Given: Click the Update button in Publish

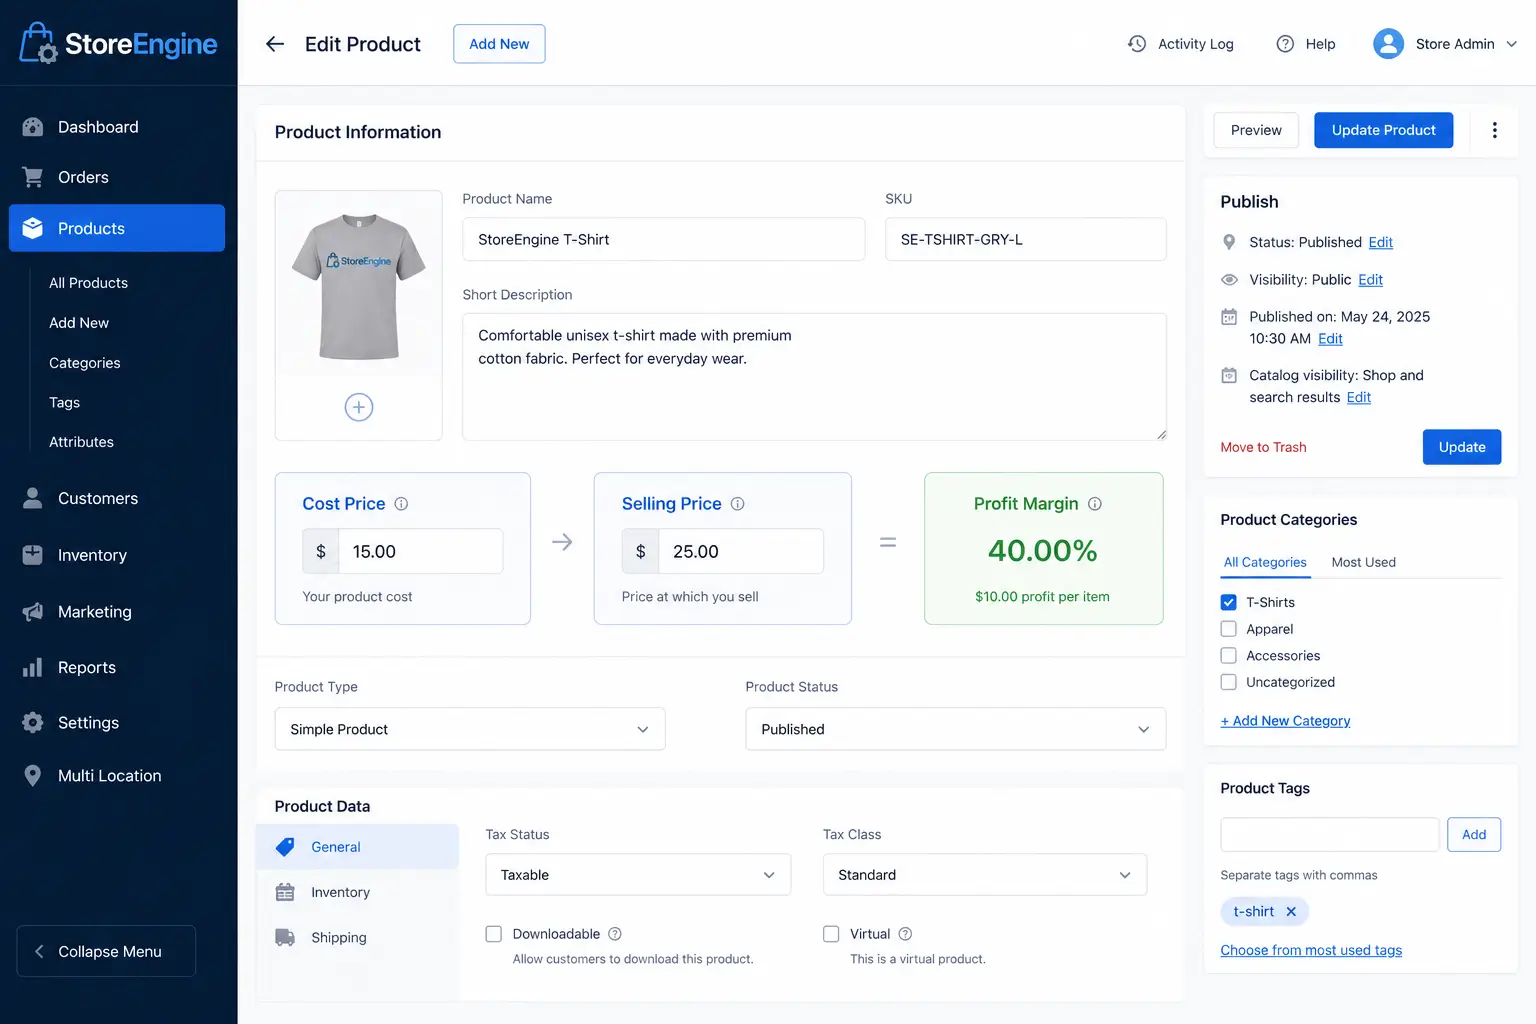Looking at the screenshot, I should (x=1461, y=447).
